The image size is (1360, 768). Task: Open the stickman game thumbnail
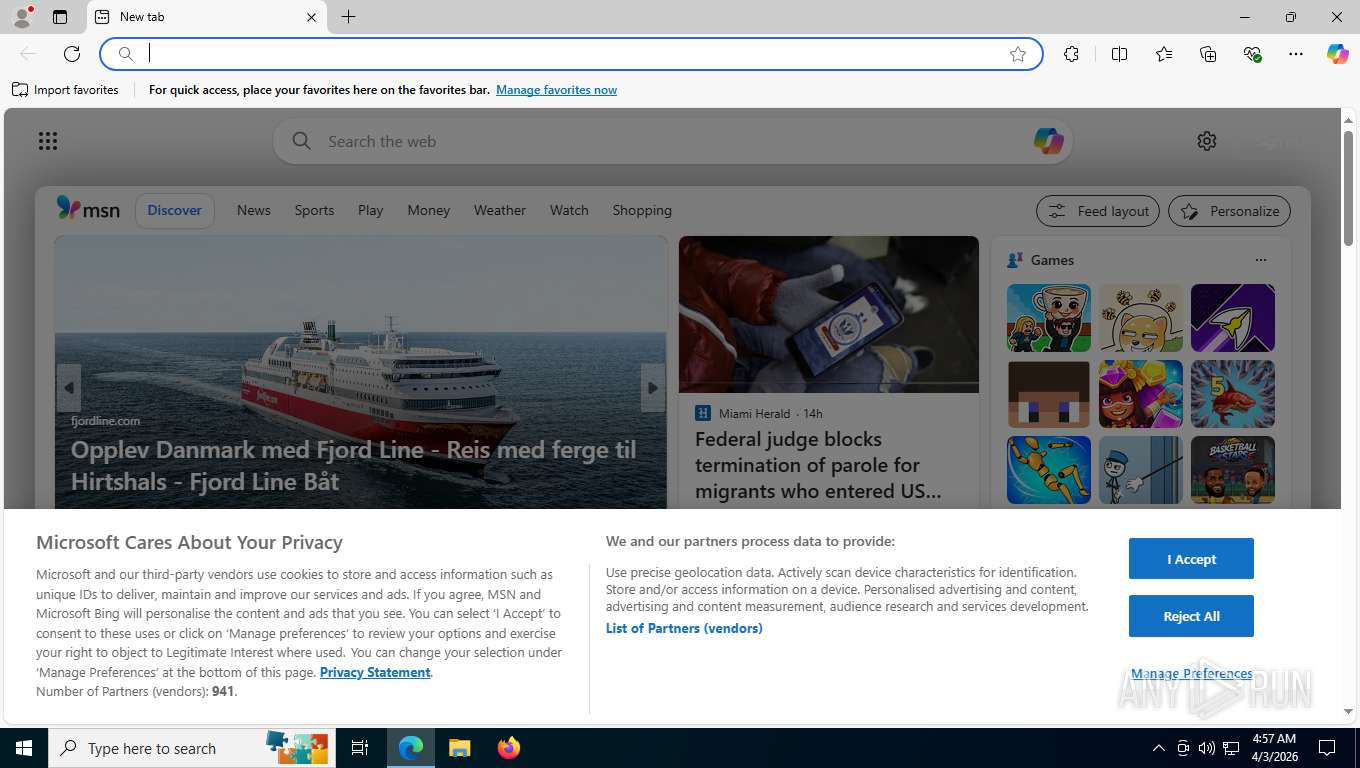click(1141, 470)
